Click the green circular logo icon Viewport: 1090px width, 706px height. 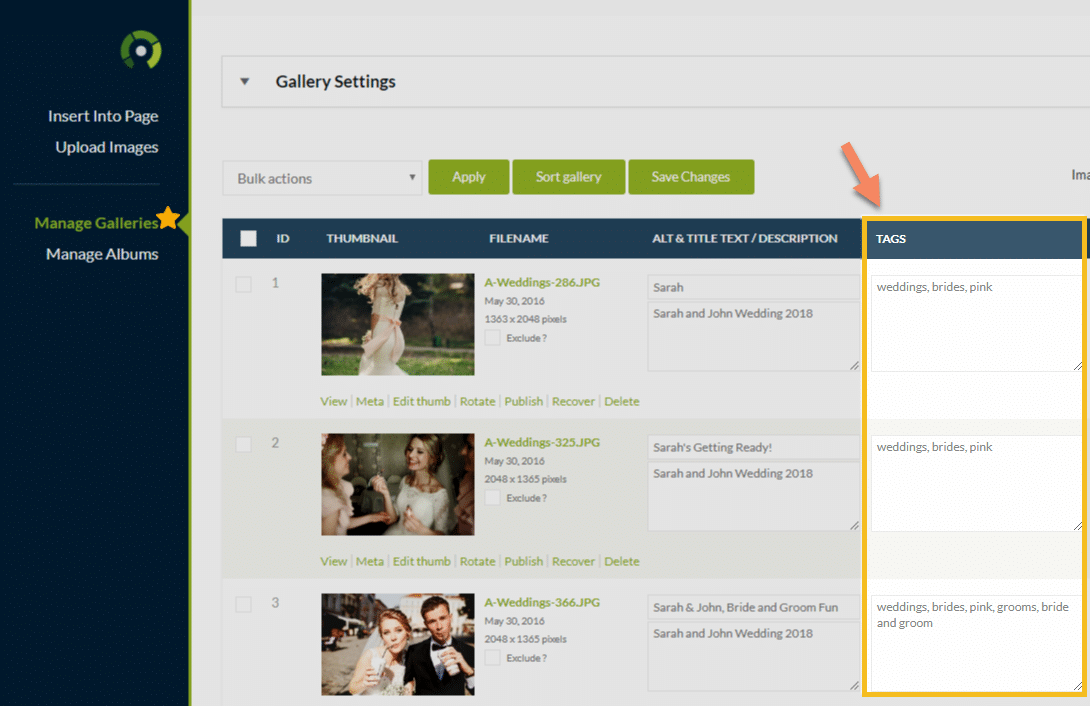pos(141,50)
